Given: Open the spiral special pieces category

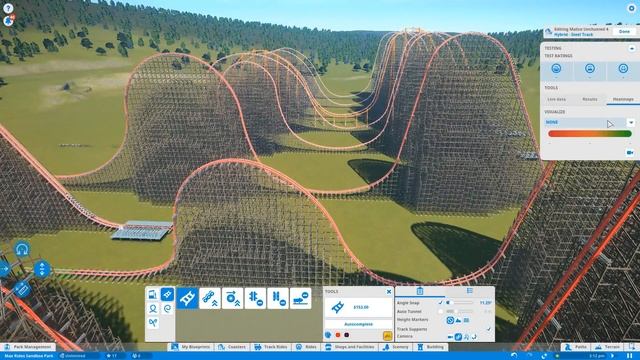Looking at the screenshot, I should [167, 309].
